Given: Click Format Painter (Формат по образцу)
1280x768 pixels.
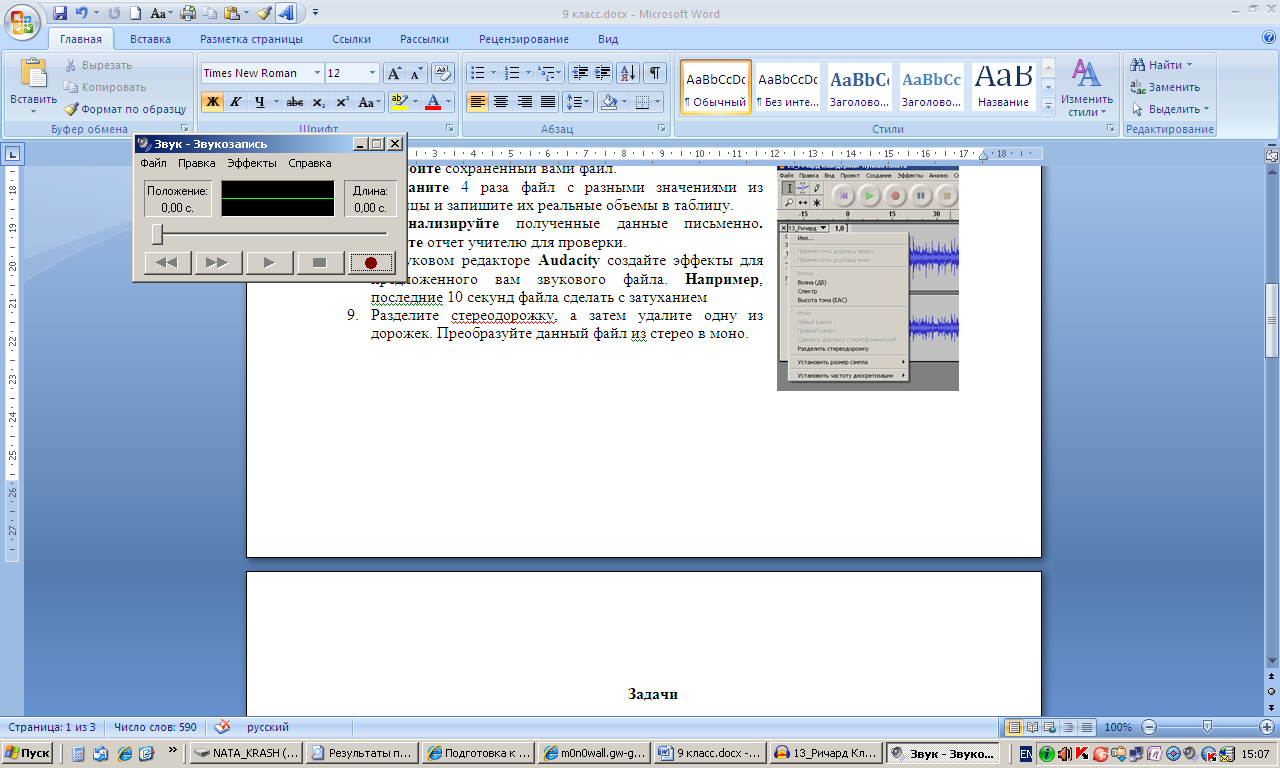Looking at the screenshot, I should point(125,109).
